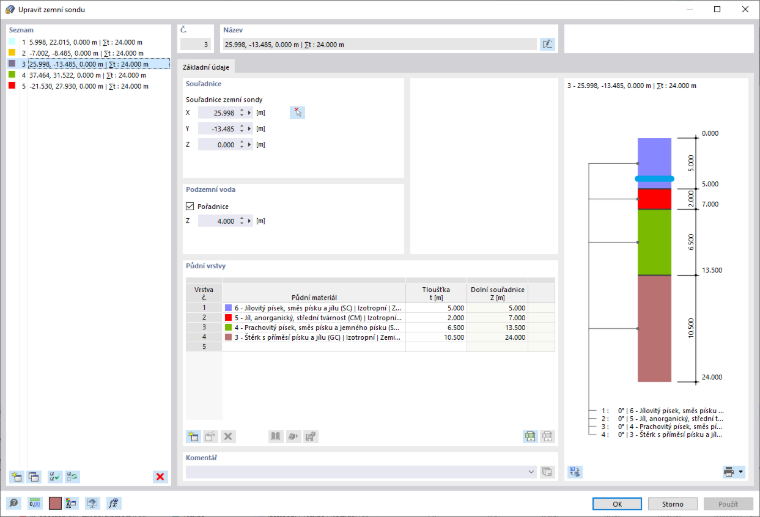Switch to Základní údaje tab
Screen dimensions: 760x517
click(206, 67)
